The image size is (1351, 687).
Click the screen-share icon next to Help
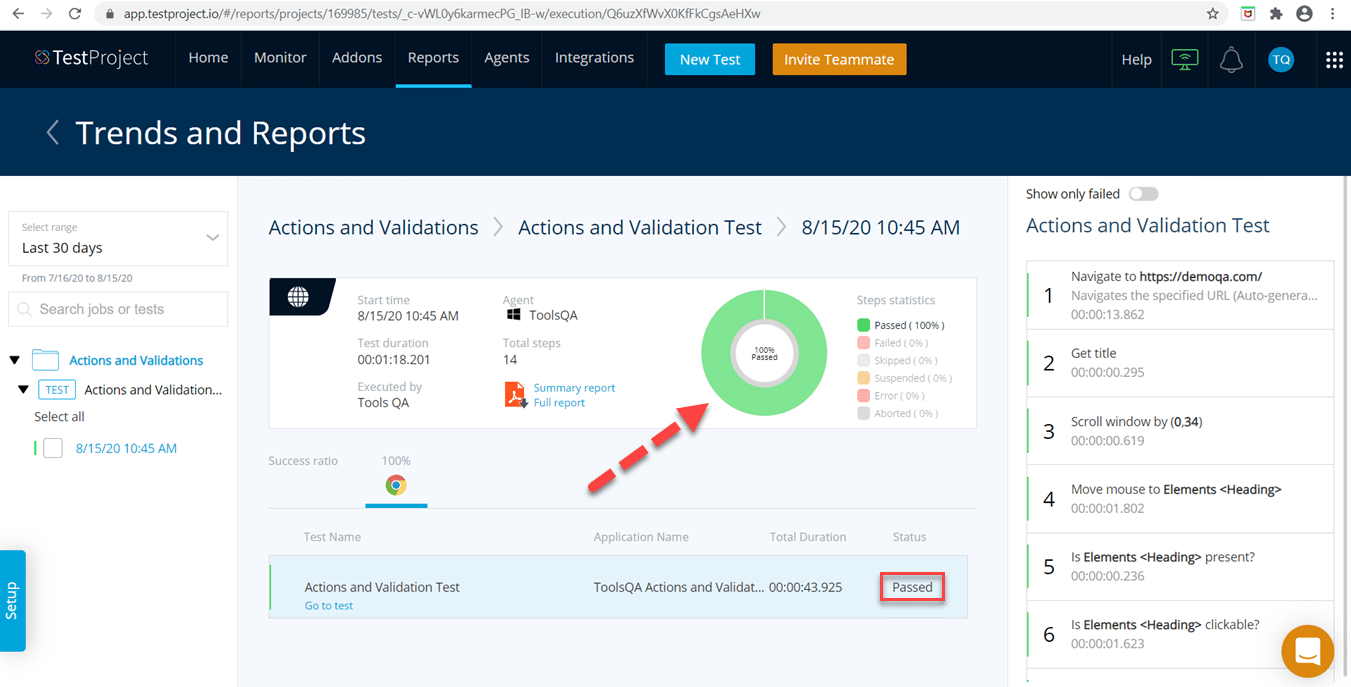pos(1184,59)
